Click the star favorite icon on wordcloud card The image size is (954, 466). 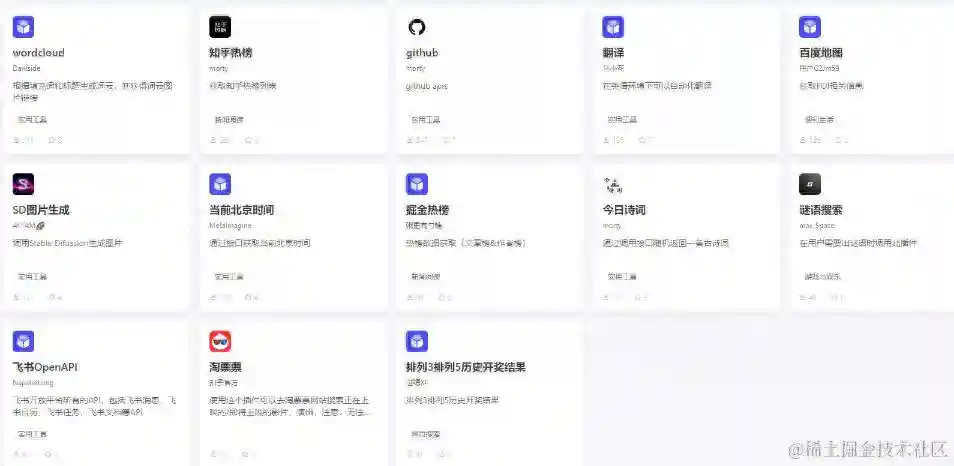pos(52,141)
